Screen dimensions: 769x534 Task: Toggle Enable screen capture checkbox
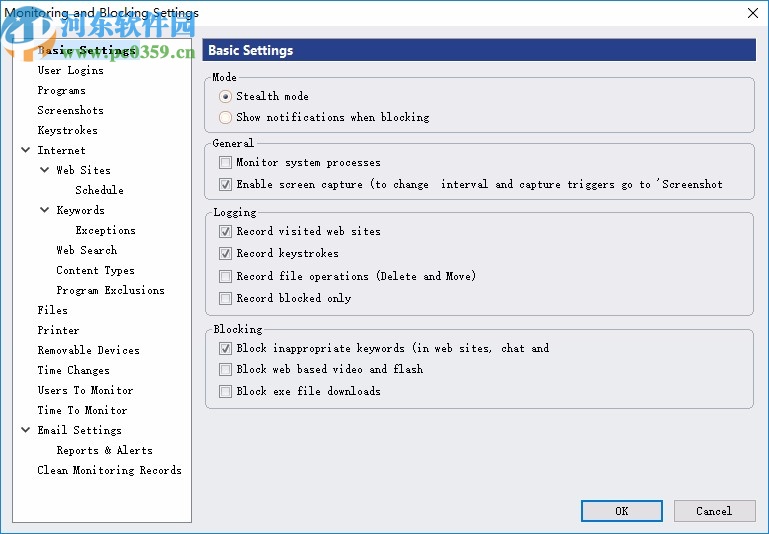click(x=225, y=184)
